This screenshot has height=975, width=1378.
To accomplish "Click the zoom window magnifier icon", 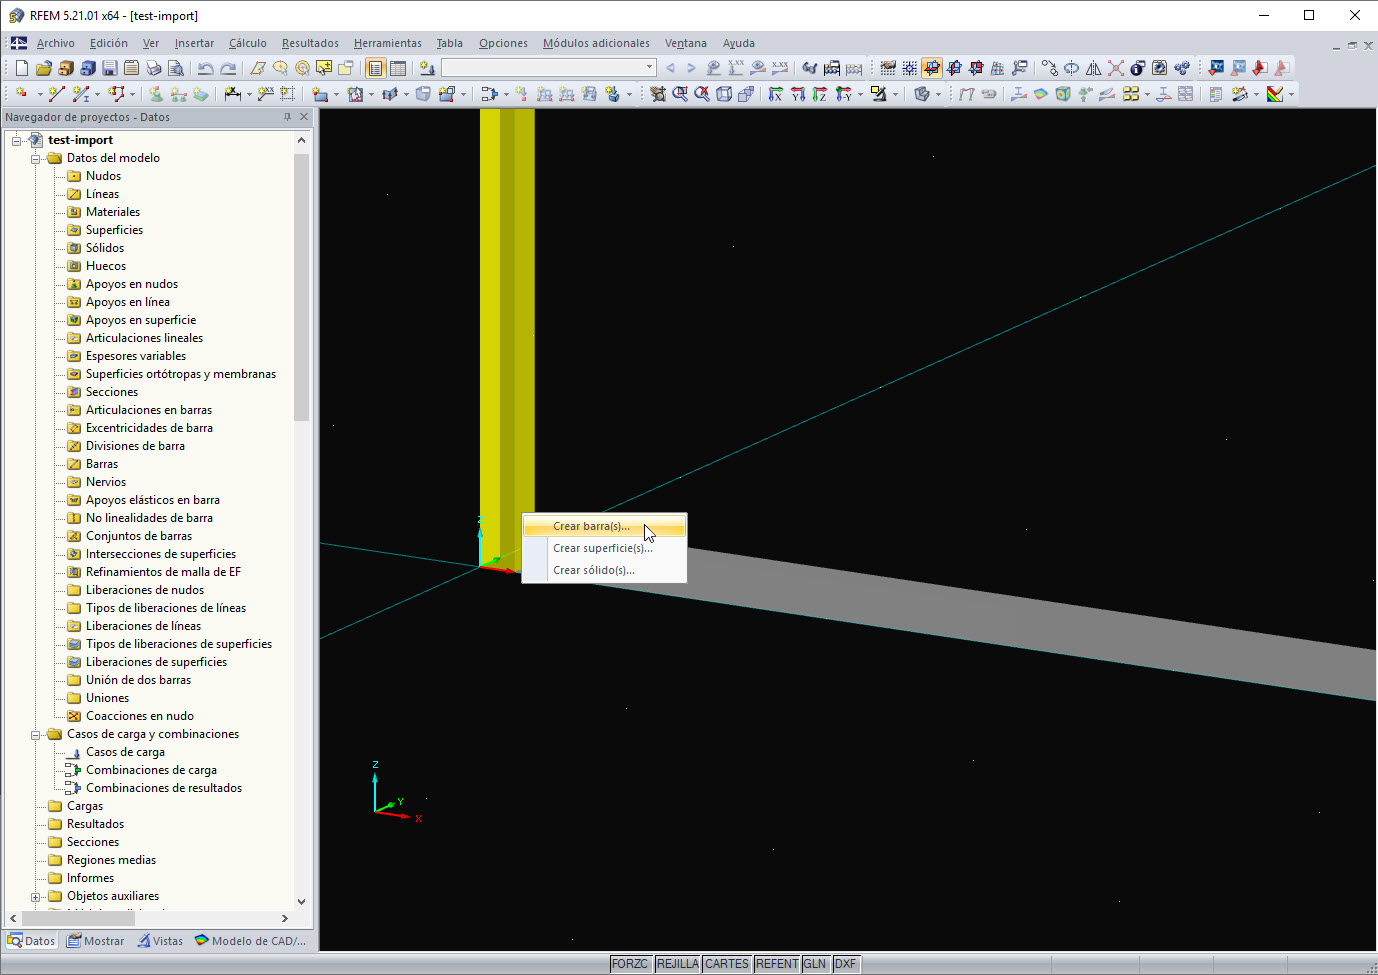I will (680, 94).
